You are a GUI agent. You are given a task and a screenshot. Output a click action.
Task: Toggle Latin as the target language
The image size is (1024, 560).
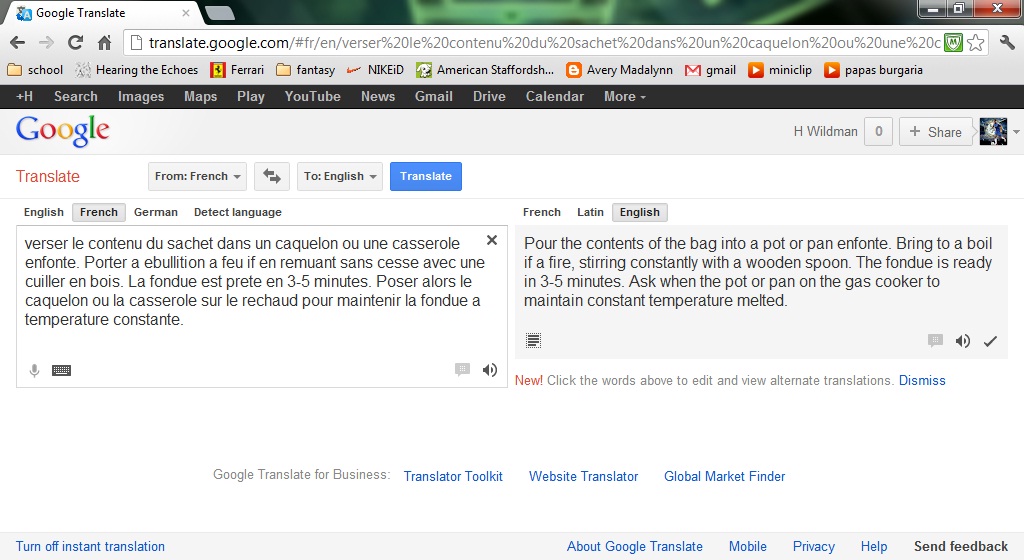[590, 212]
